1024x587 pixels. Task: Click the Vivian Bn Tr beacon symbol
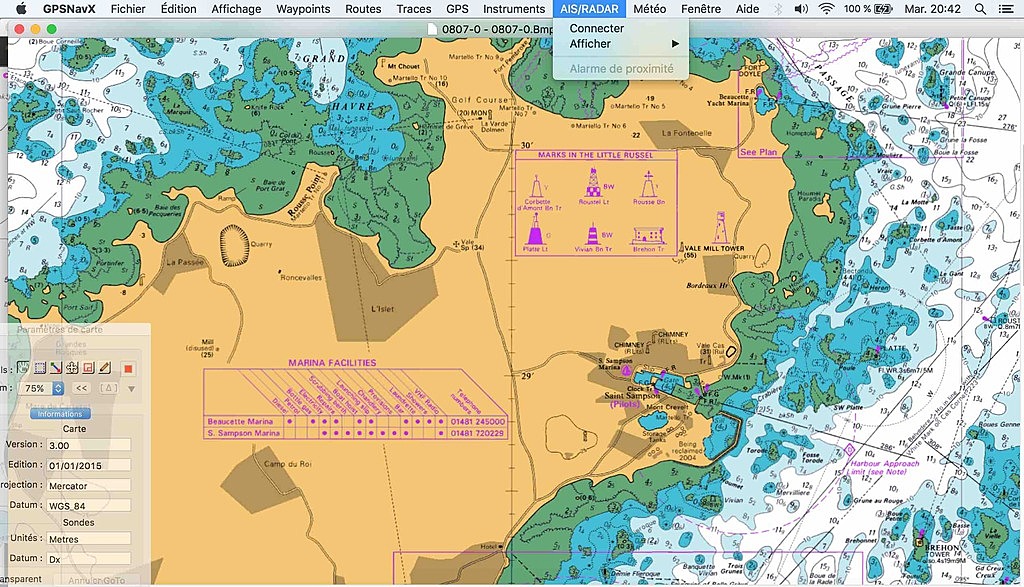click(592, 233)
